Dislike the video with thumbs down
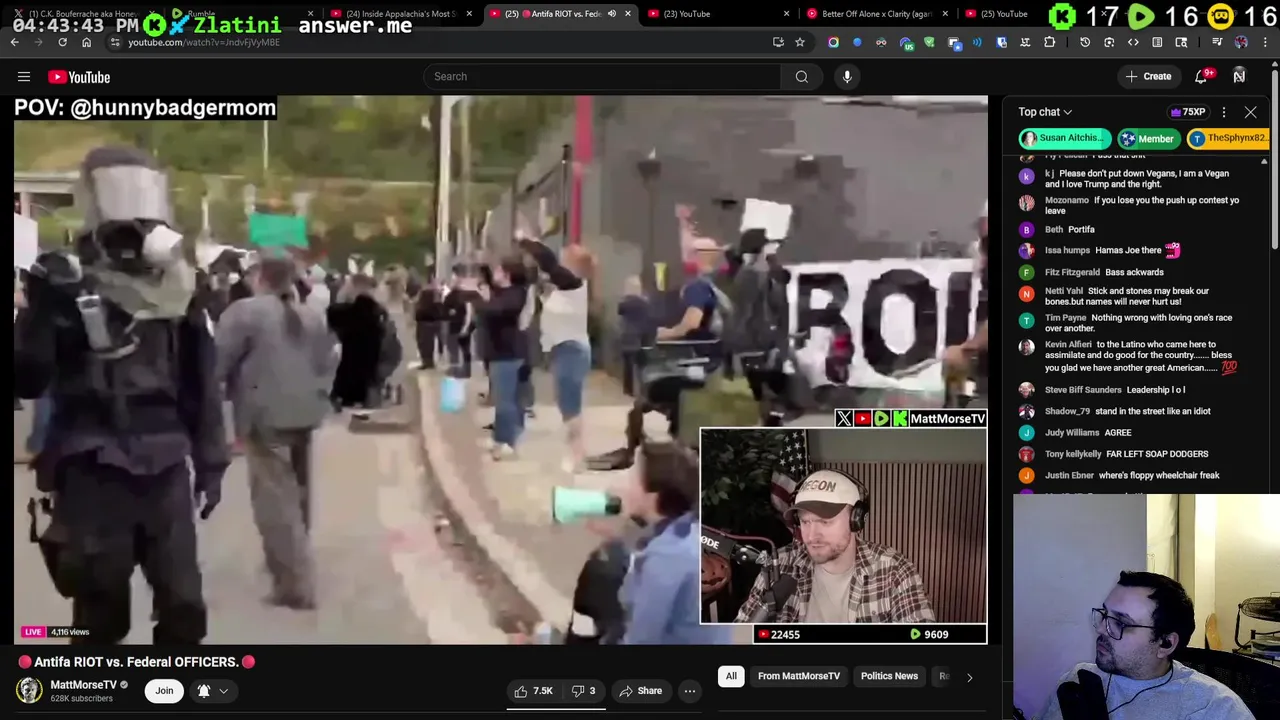This screenshot has width=1280, height=720. [584, 691]
